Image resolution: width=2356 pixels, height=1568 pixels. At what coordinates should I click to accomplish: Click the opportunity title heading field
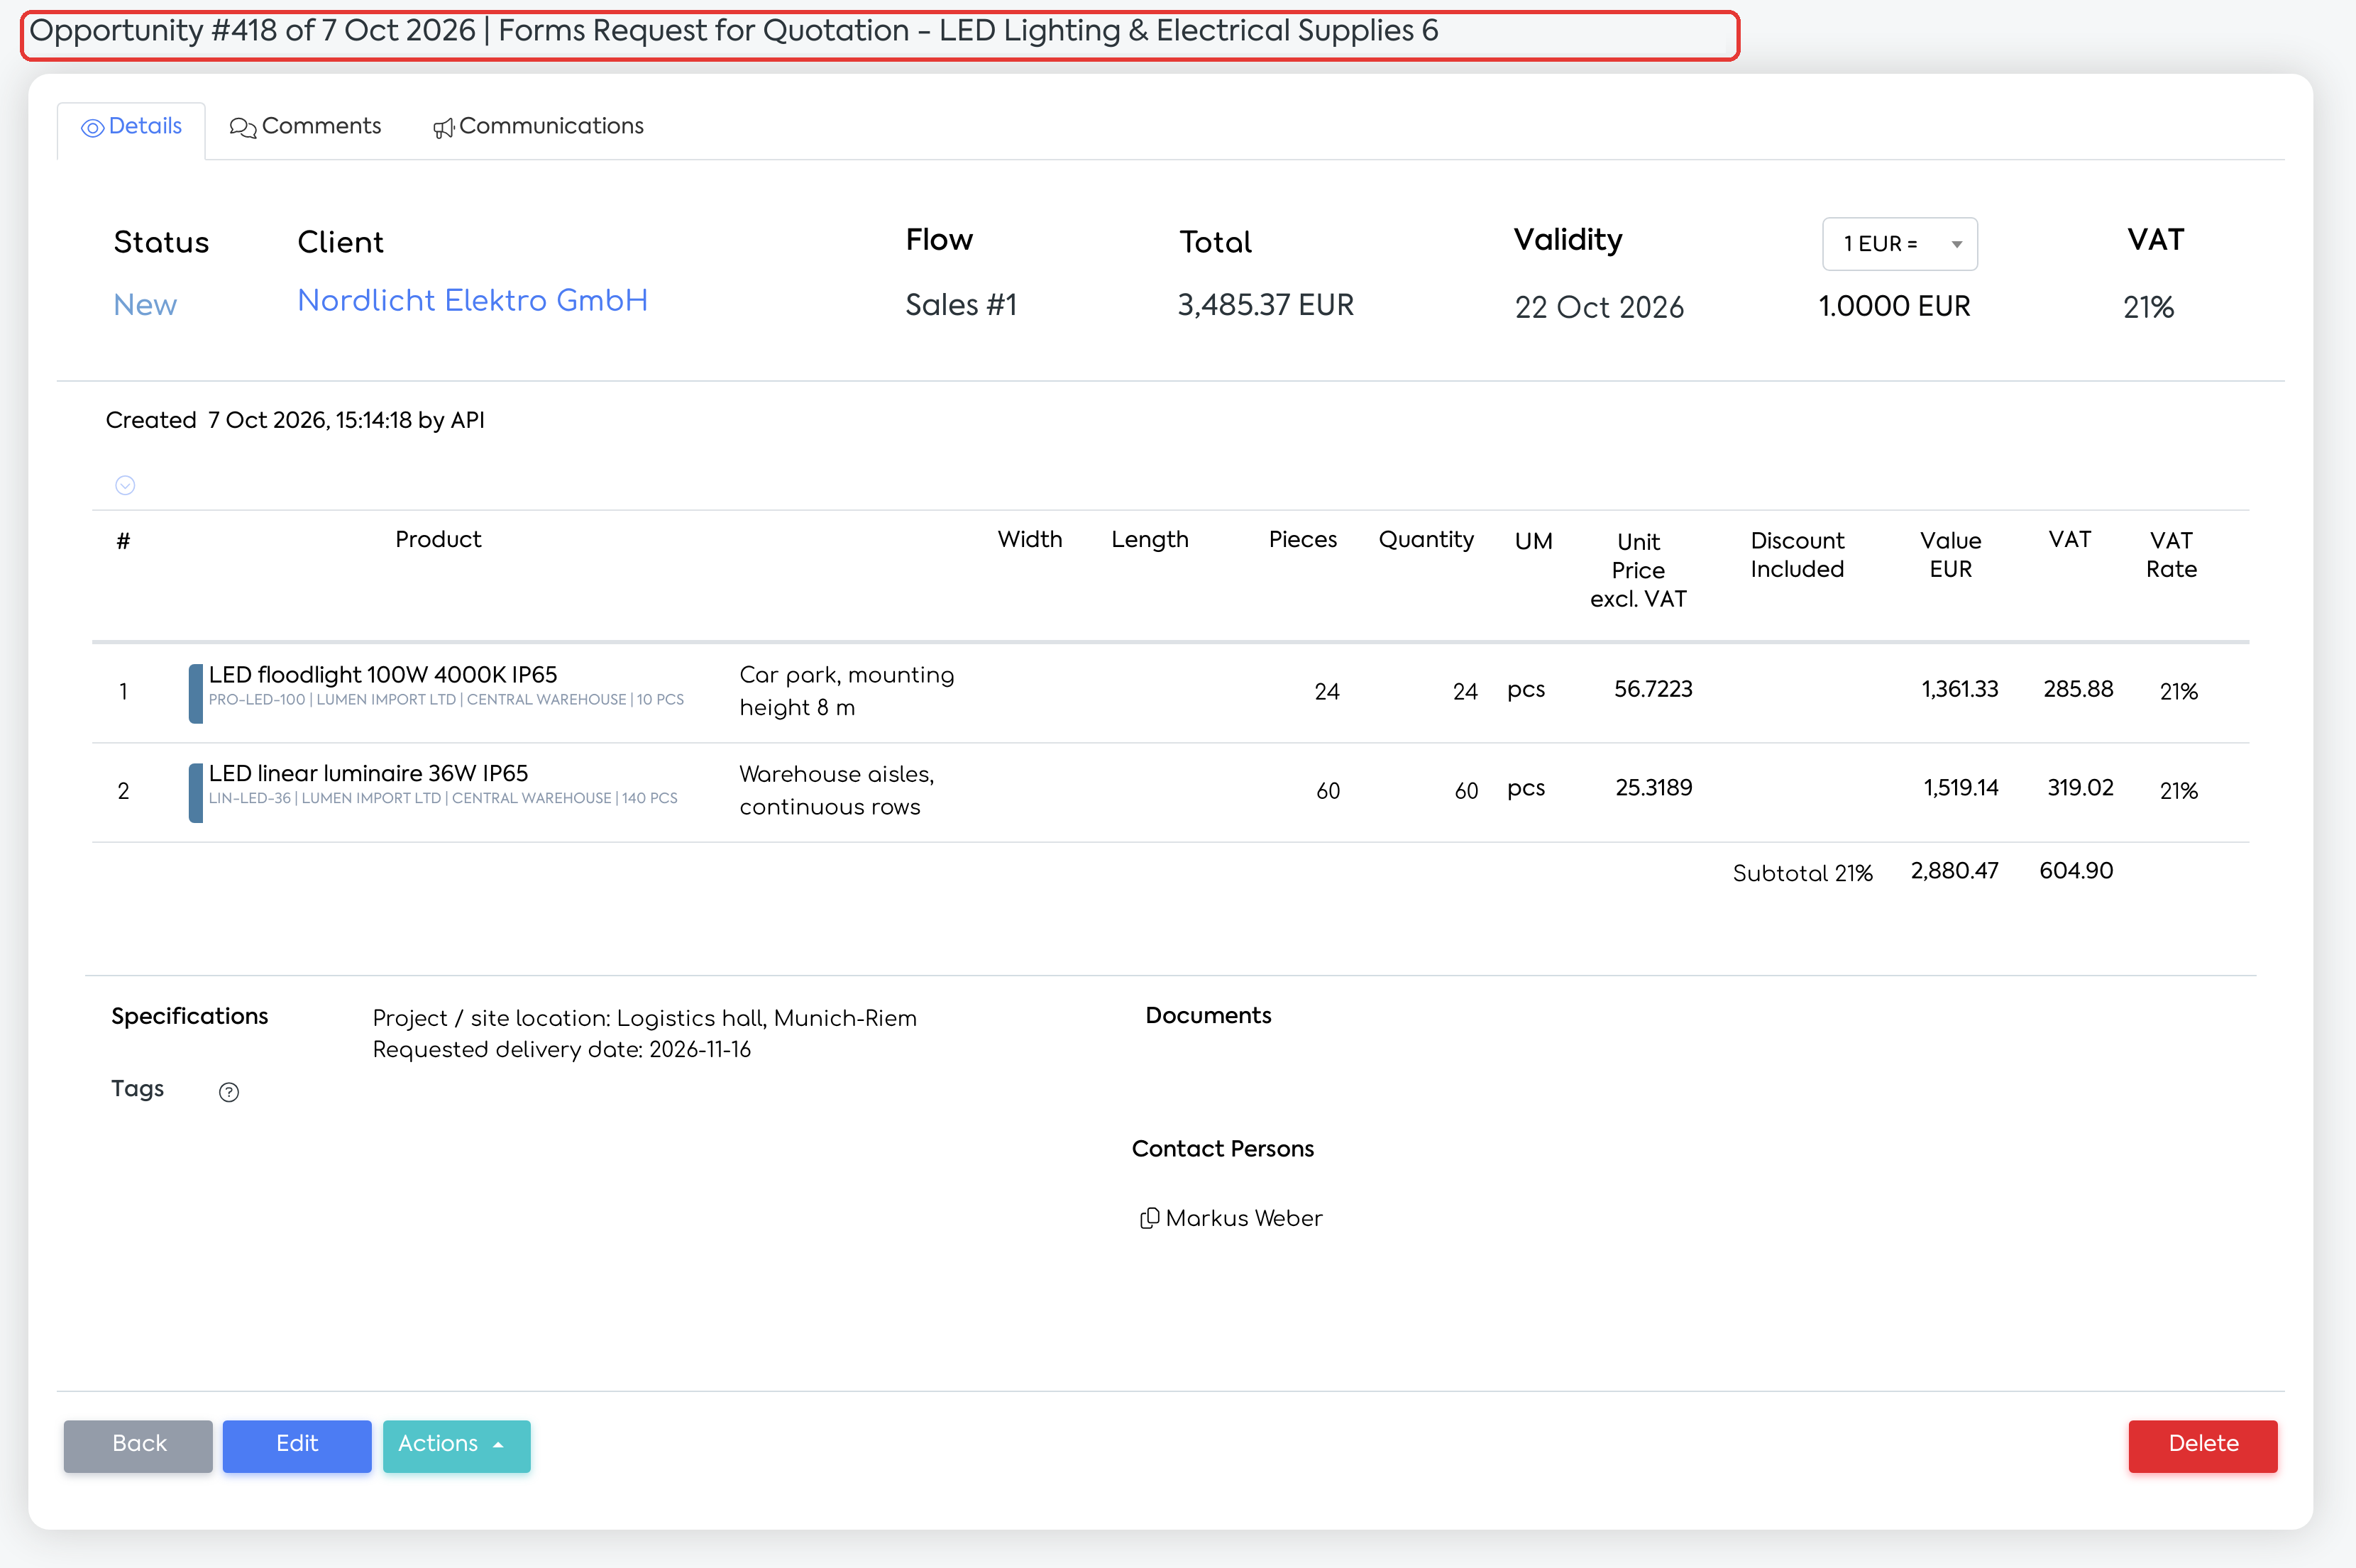[880, 35]
